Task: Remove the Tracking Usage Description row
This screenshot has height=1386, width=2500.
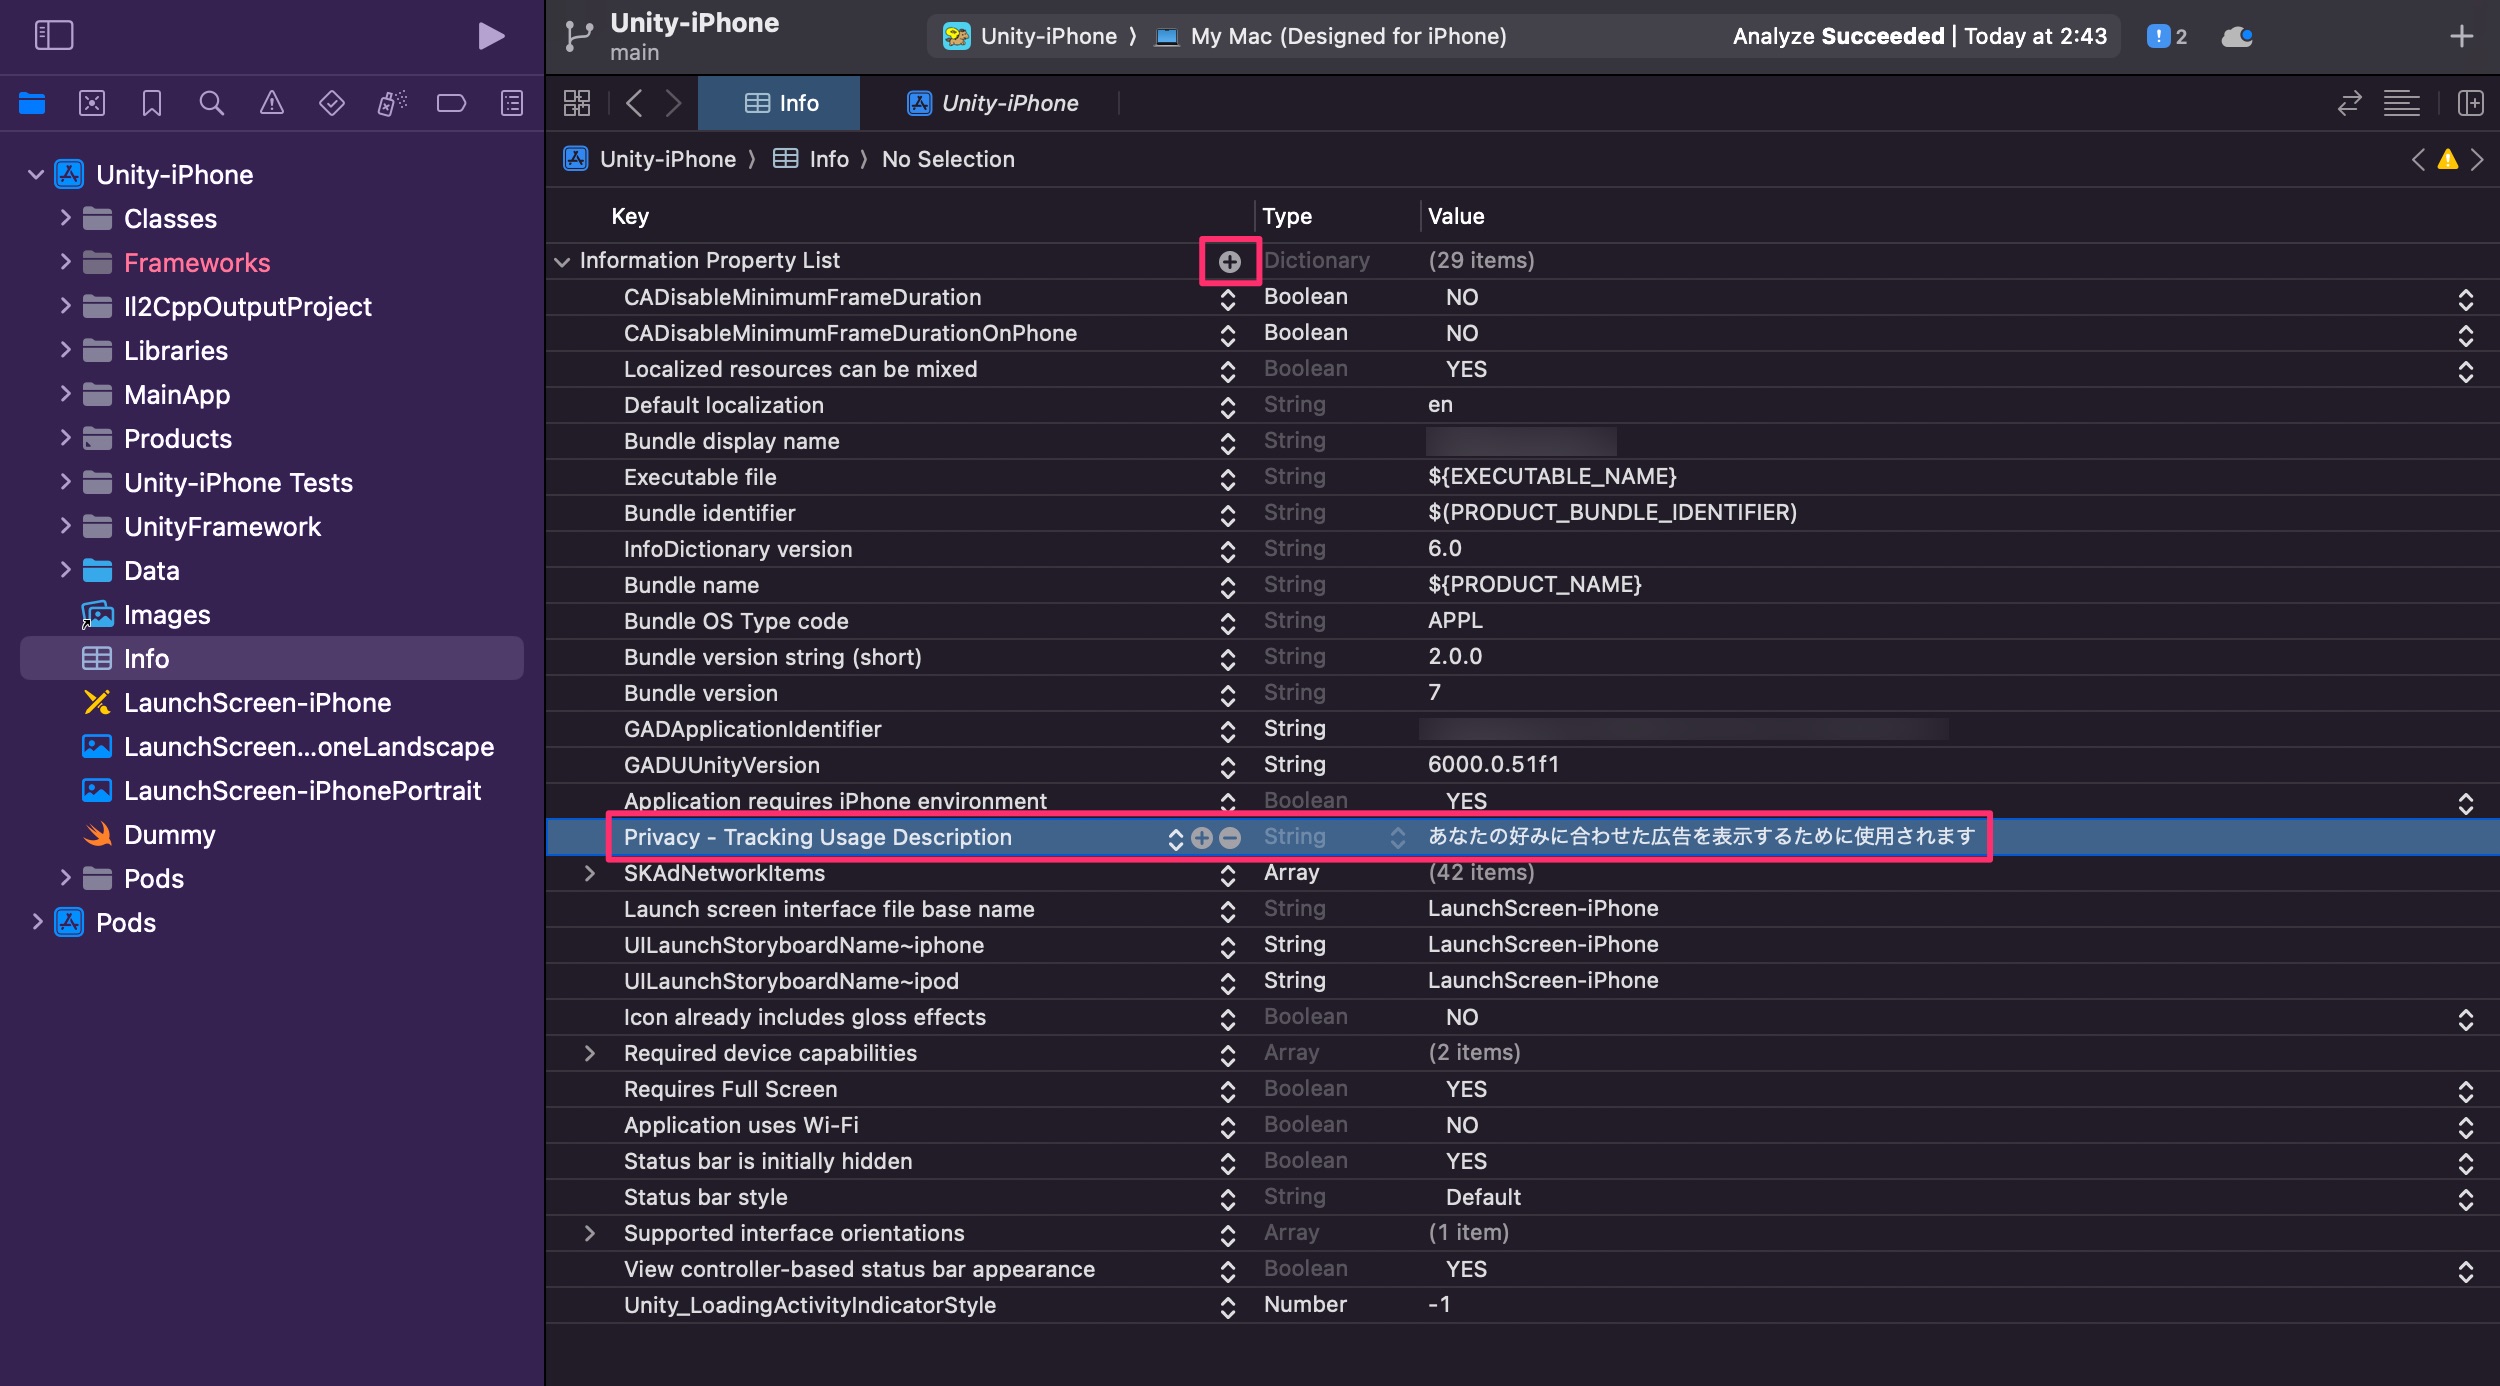Action: point(1230,838)
